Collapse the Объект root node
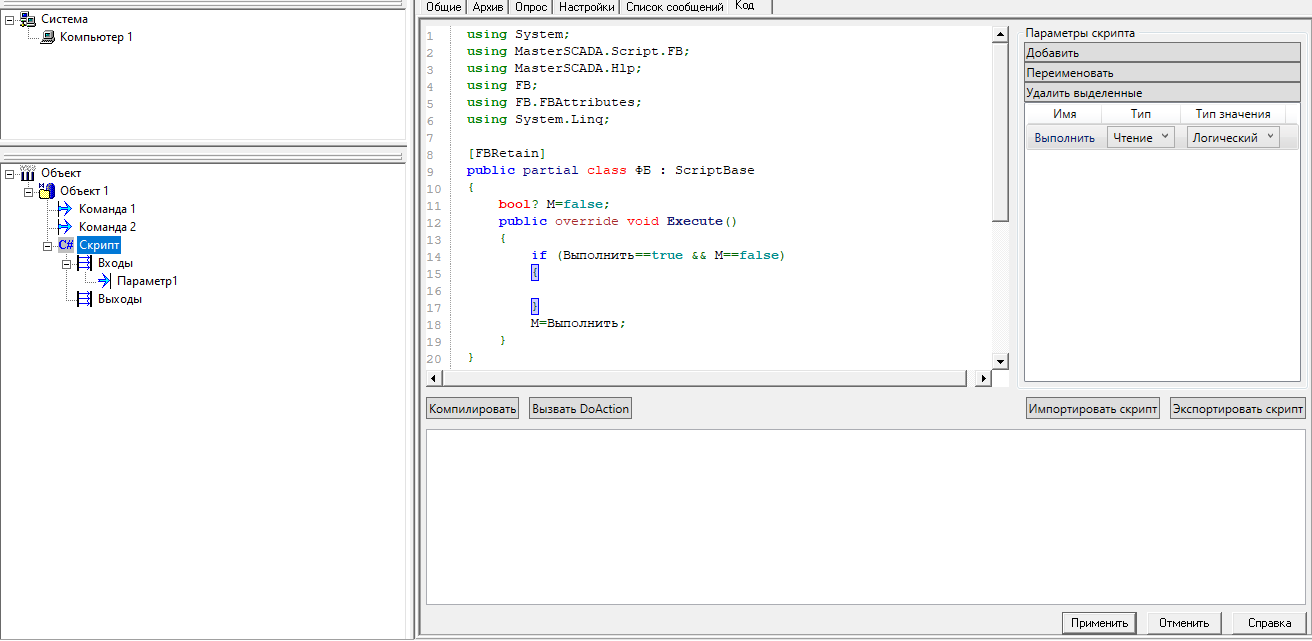This screenshot has height=641, width=1312. click(x=9, y=173)
